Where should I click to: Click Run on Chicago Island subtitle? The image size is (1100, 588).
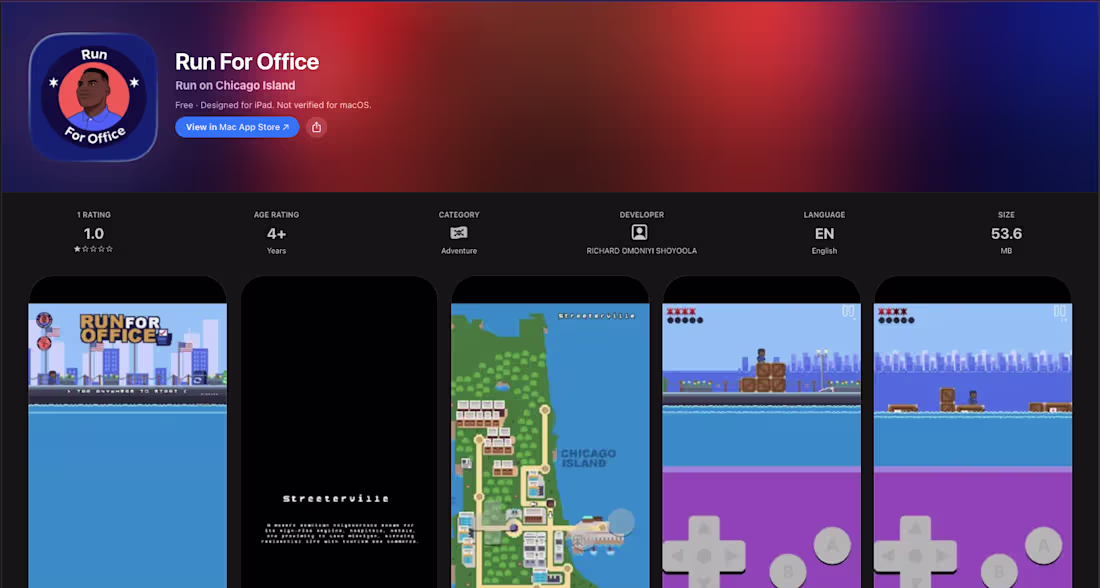(x=235, y=86)
